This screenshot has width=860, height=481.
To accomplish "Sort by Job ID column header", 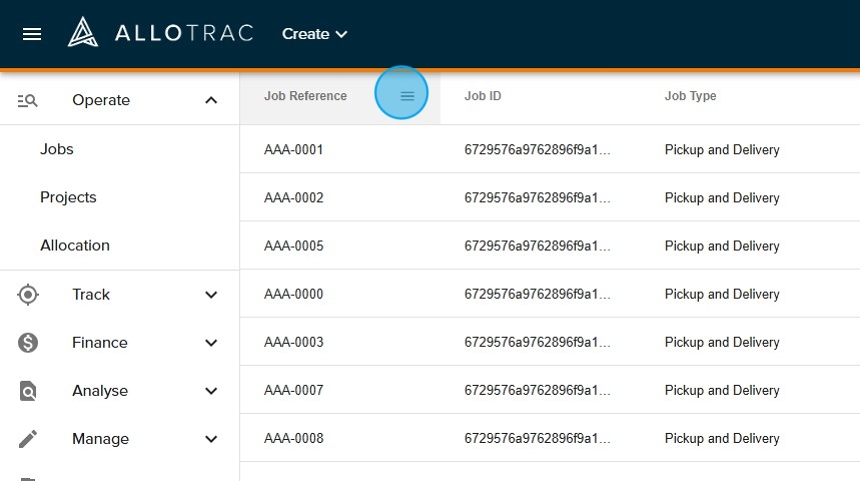I will pos(483,96).
